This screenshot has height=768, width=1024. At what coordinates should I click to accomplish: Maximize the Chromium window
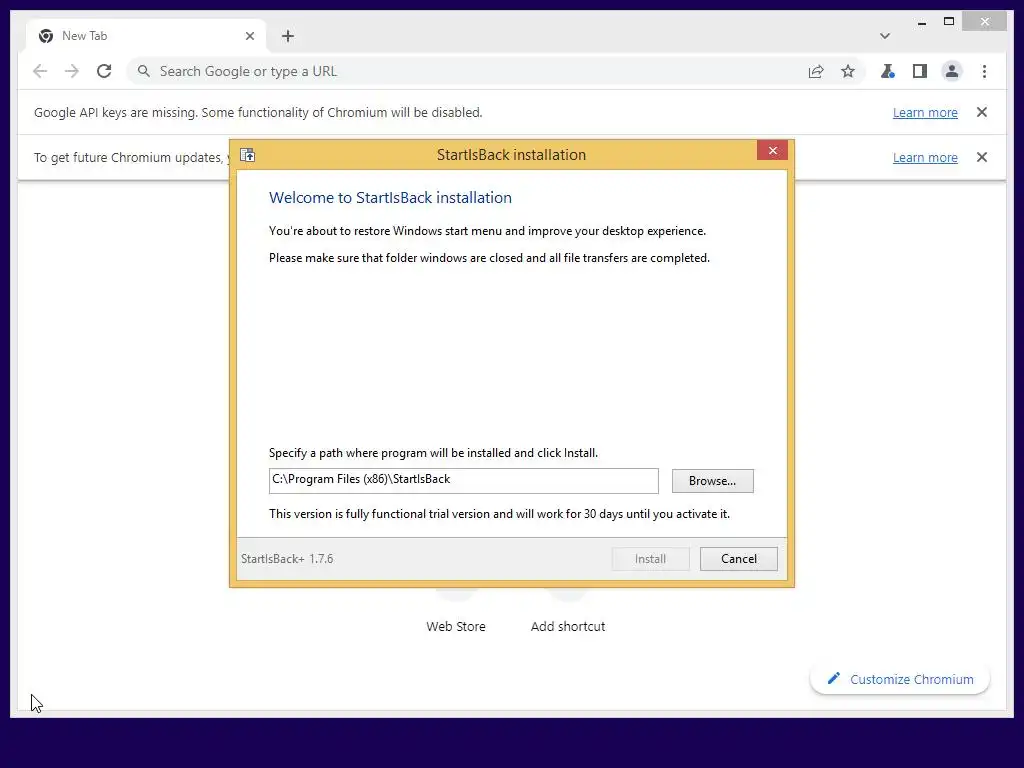(949, 22)
